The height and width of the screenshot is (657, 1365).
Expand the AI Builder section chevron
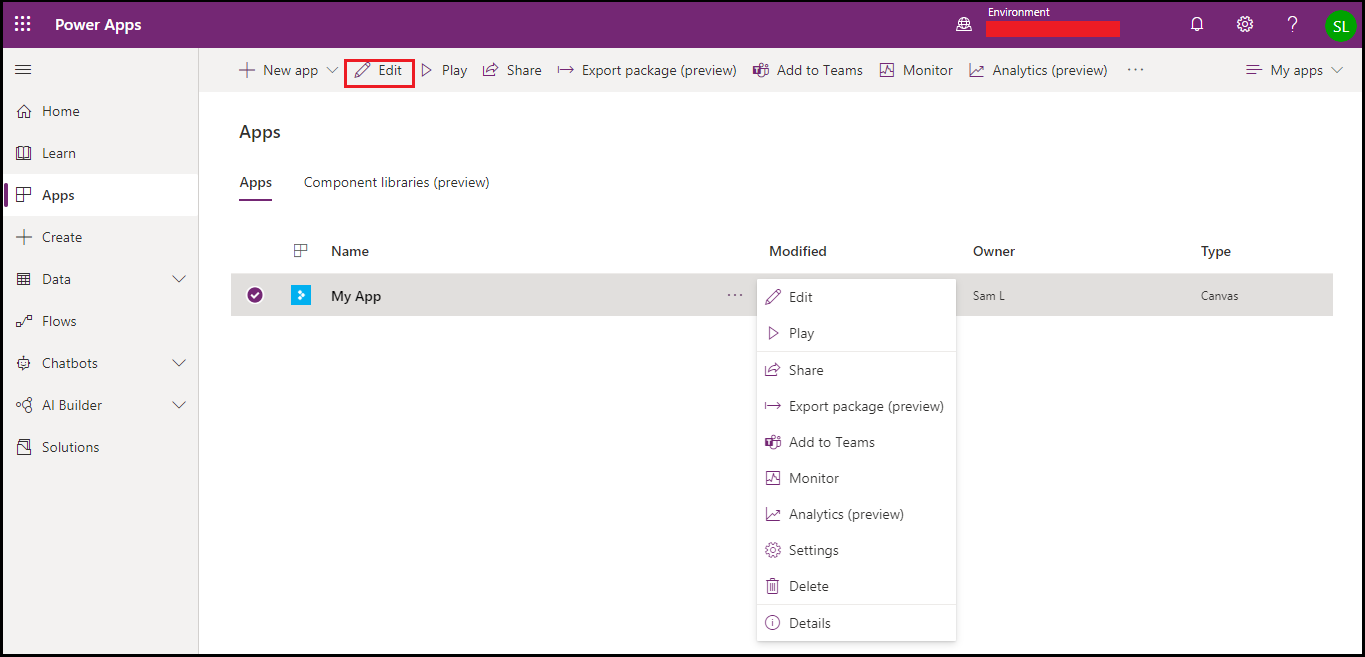pos(180,405)
